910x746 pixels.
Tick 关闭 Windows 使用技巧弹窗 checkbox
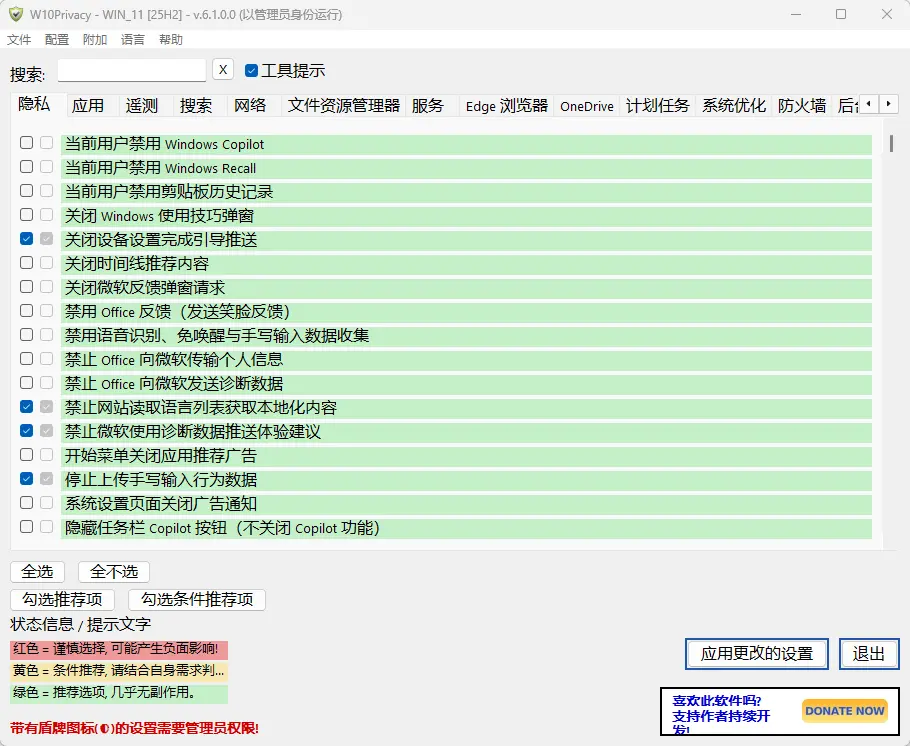[26, 215]
